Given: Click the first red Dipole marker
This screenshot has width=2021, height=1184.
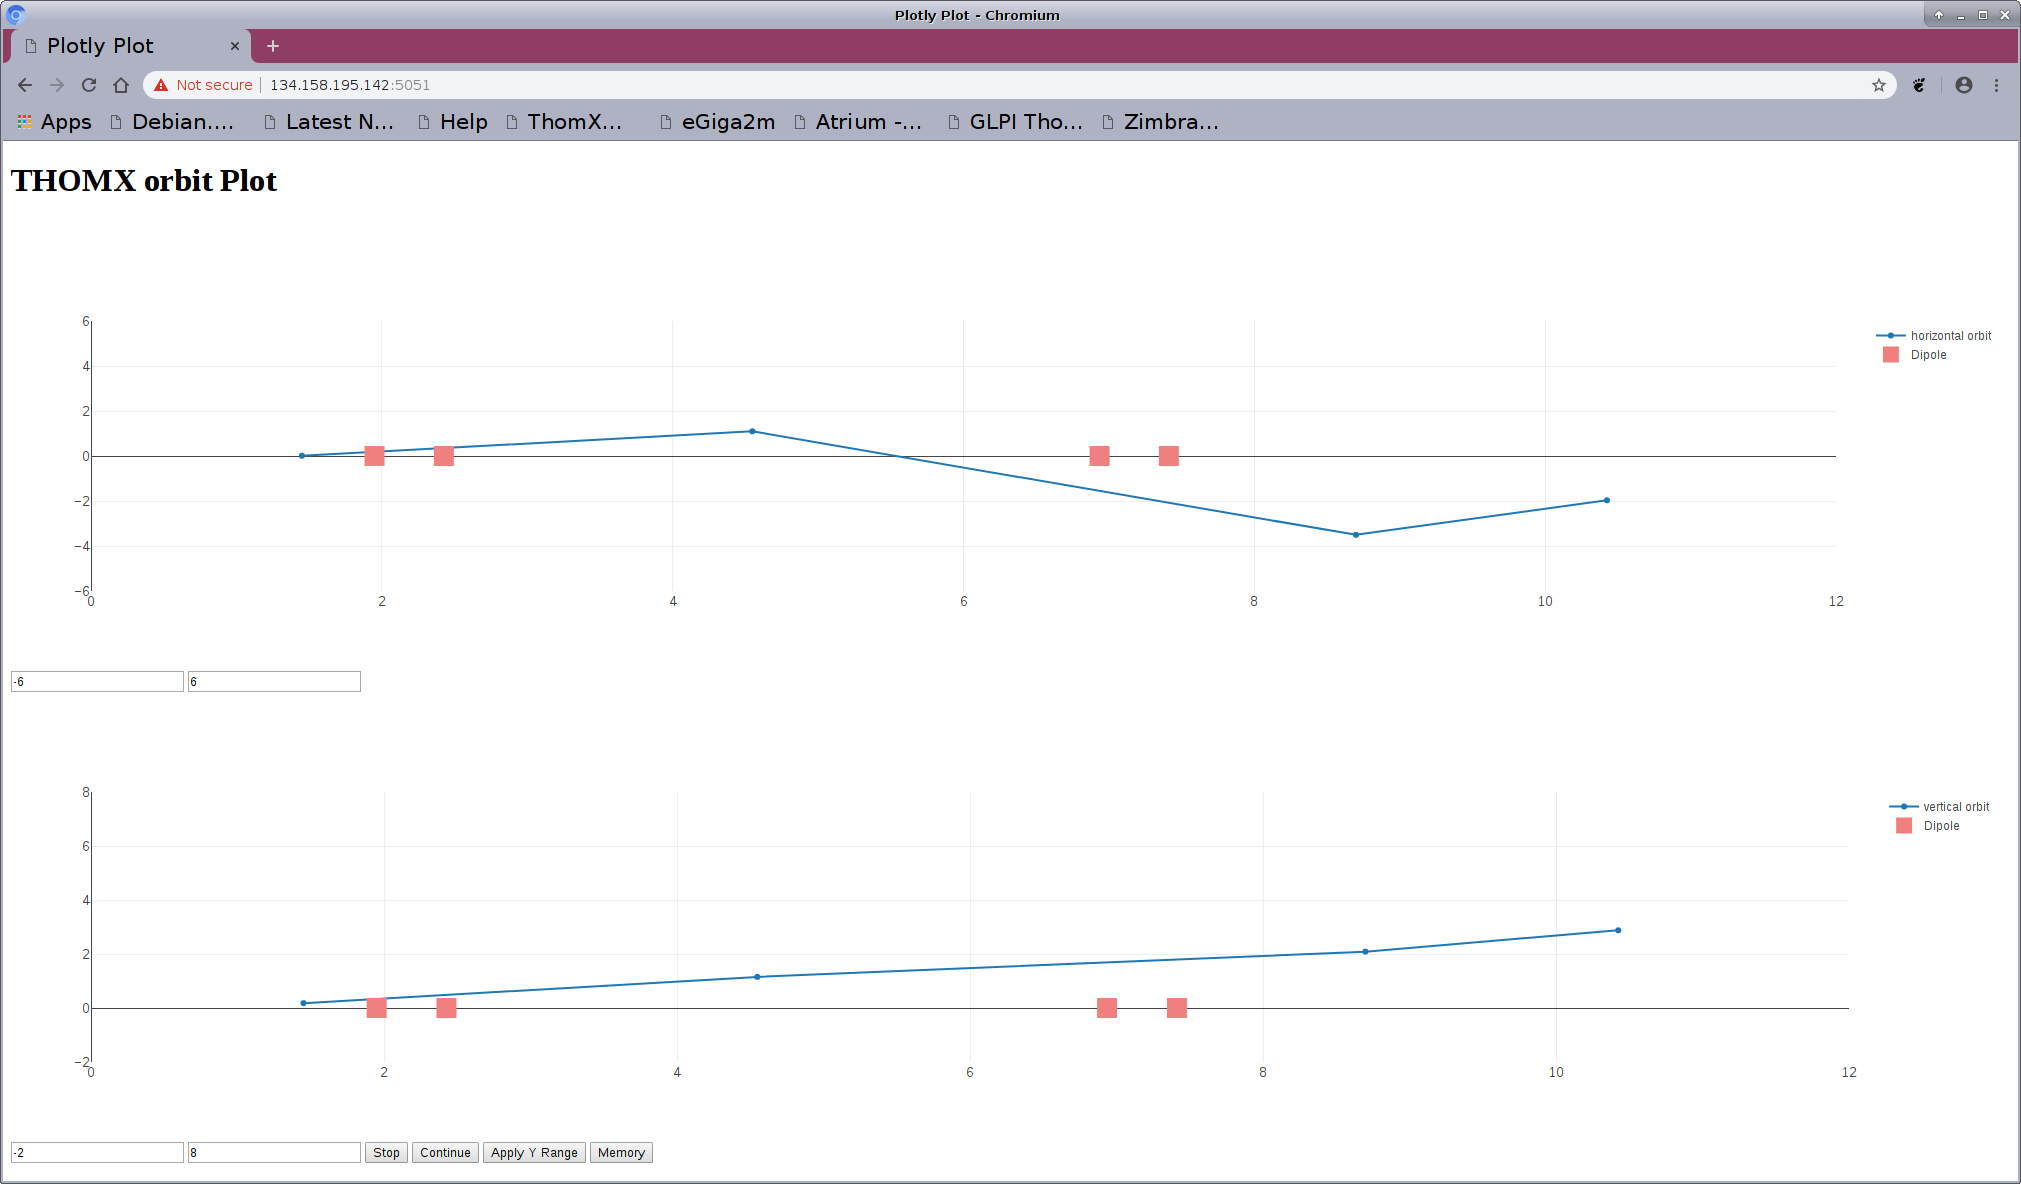Looking at the screenshot, I should coord(374,456).
